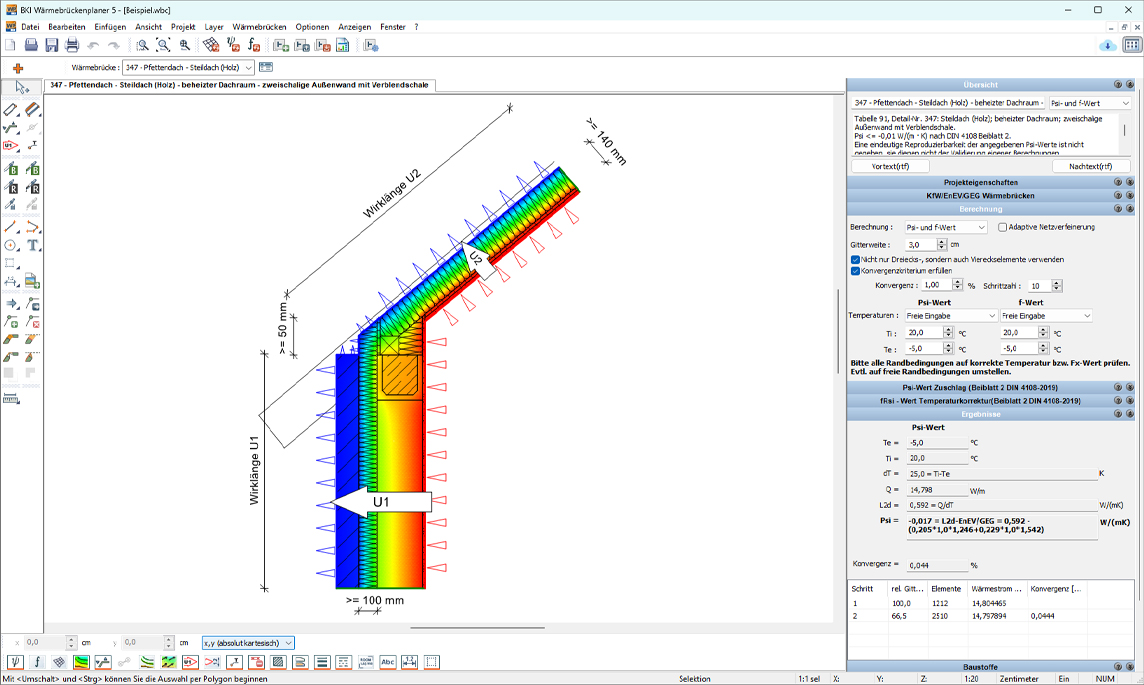Select the rectangular marquee tool in left toolbar
The width and height of the screenshot is (1144, 685).
click(10, 263)
